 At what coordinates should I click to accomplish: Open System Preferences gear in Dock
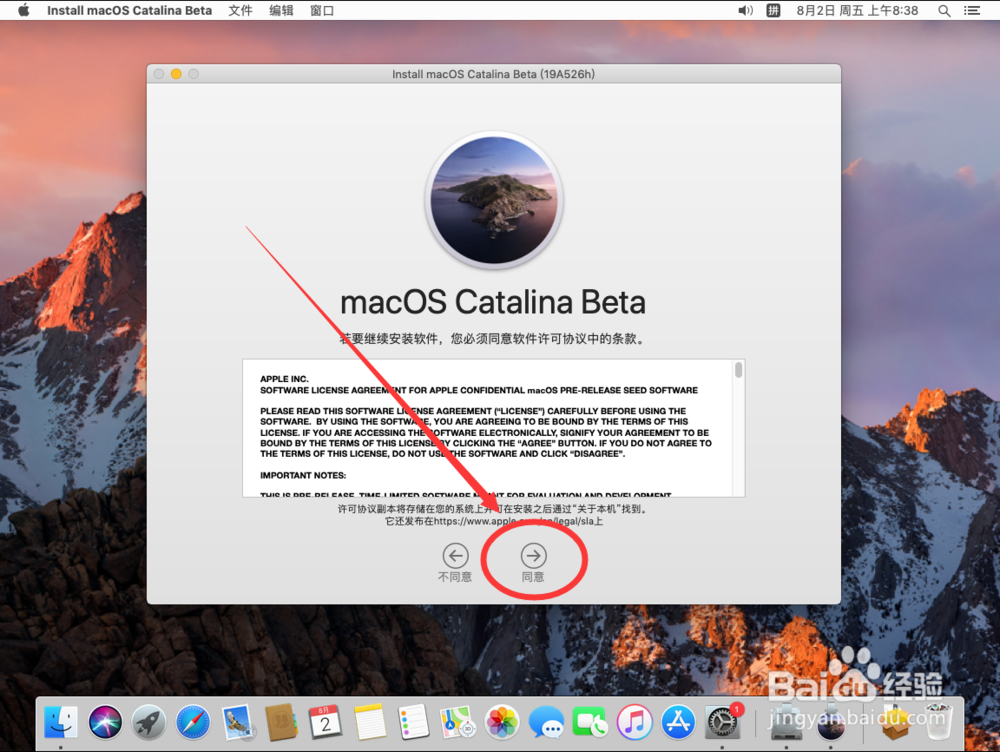(x=723, y=722)
